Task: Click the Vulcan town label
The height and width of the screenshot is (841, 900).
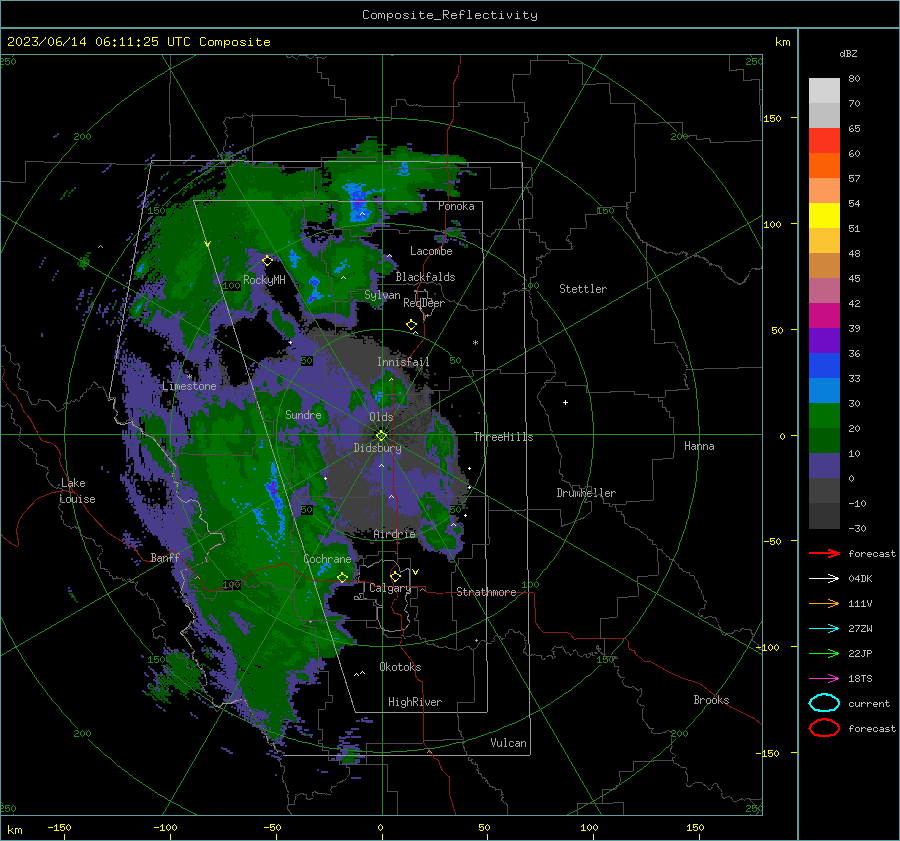Action: click(509, 743)
